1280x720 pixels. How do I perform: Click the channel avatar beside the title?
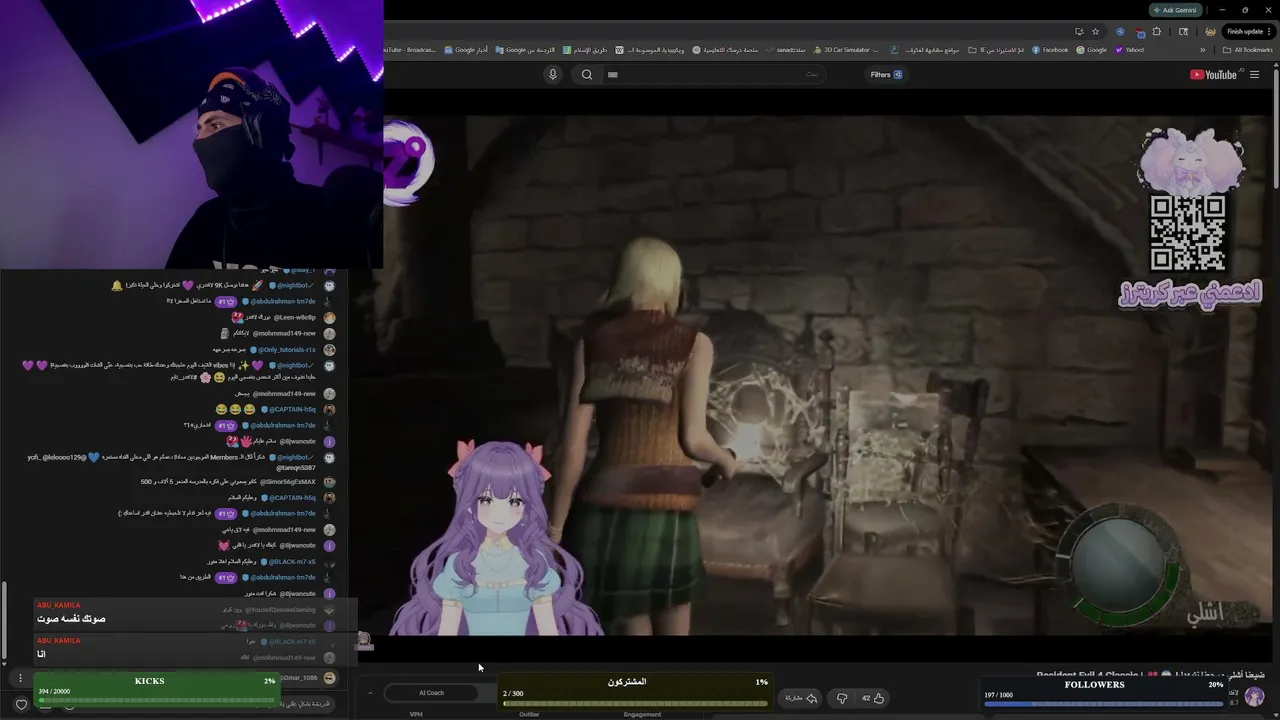tap(1254, 697)
